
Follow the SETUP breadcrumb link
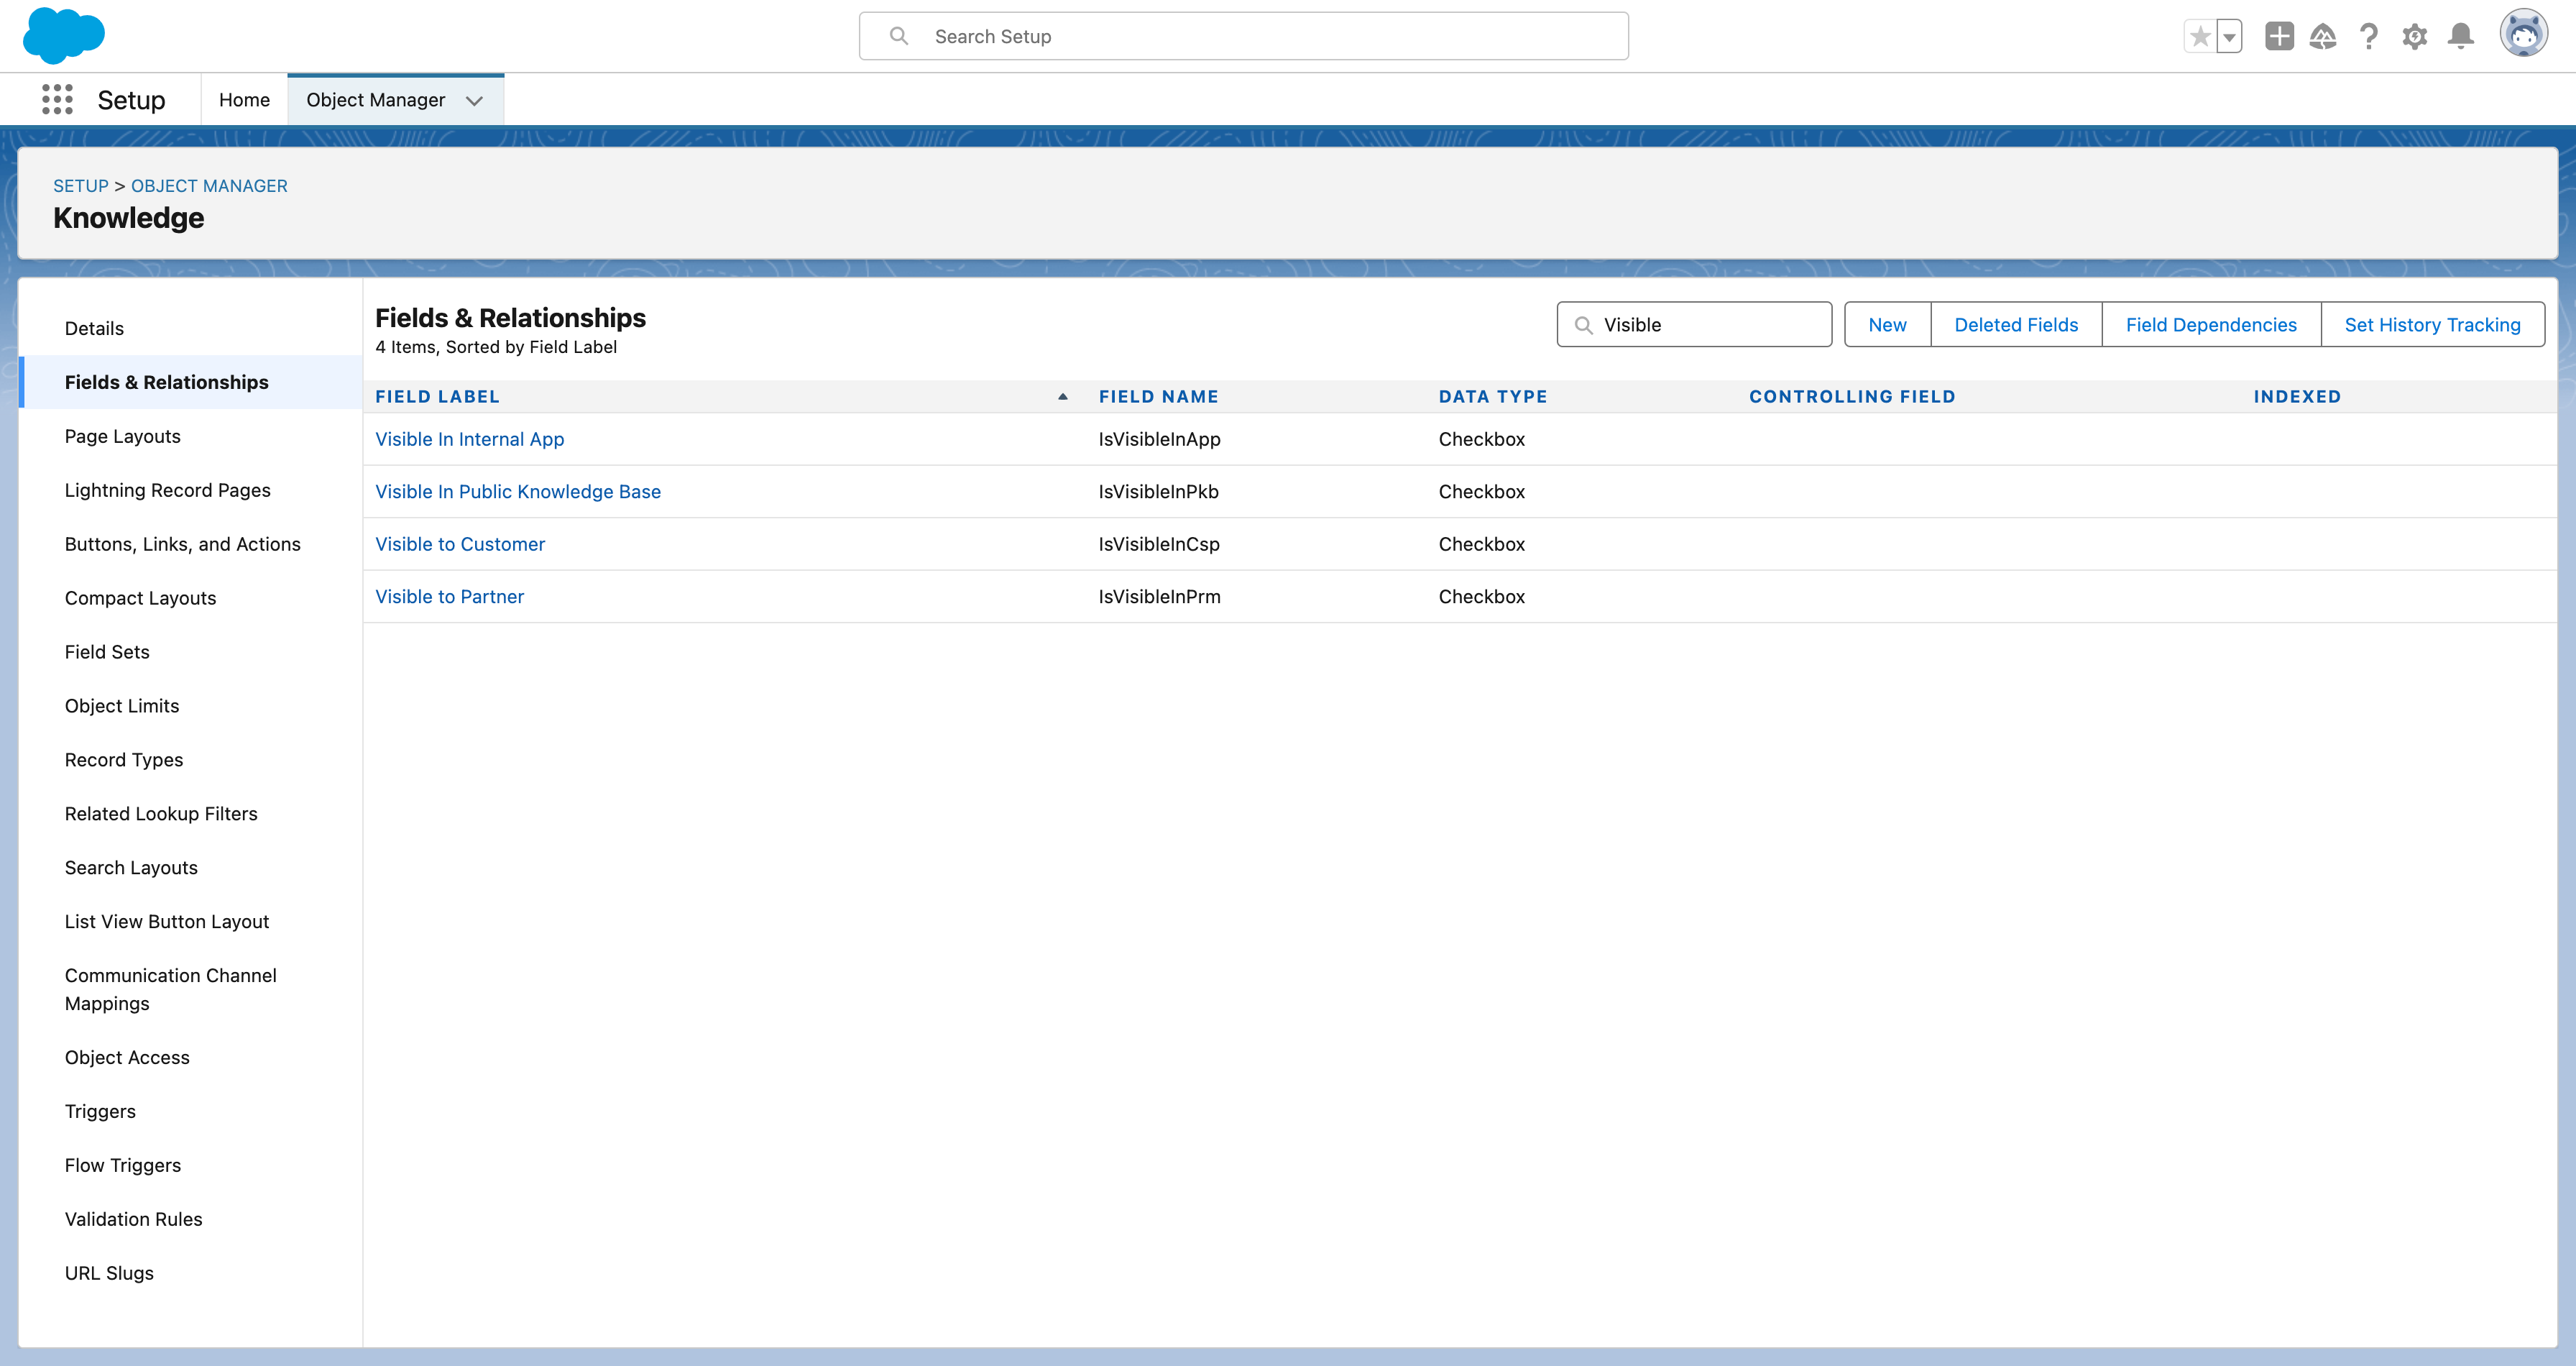click(x=80, y=186)
